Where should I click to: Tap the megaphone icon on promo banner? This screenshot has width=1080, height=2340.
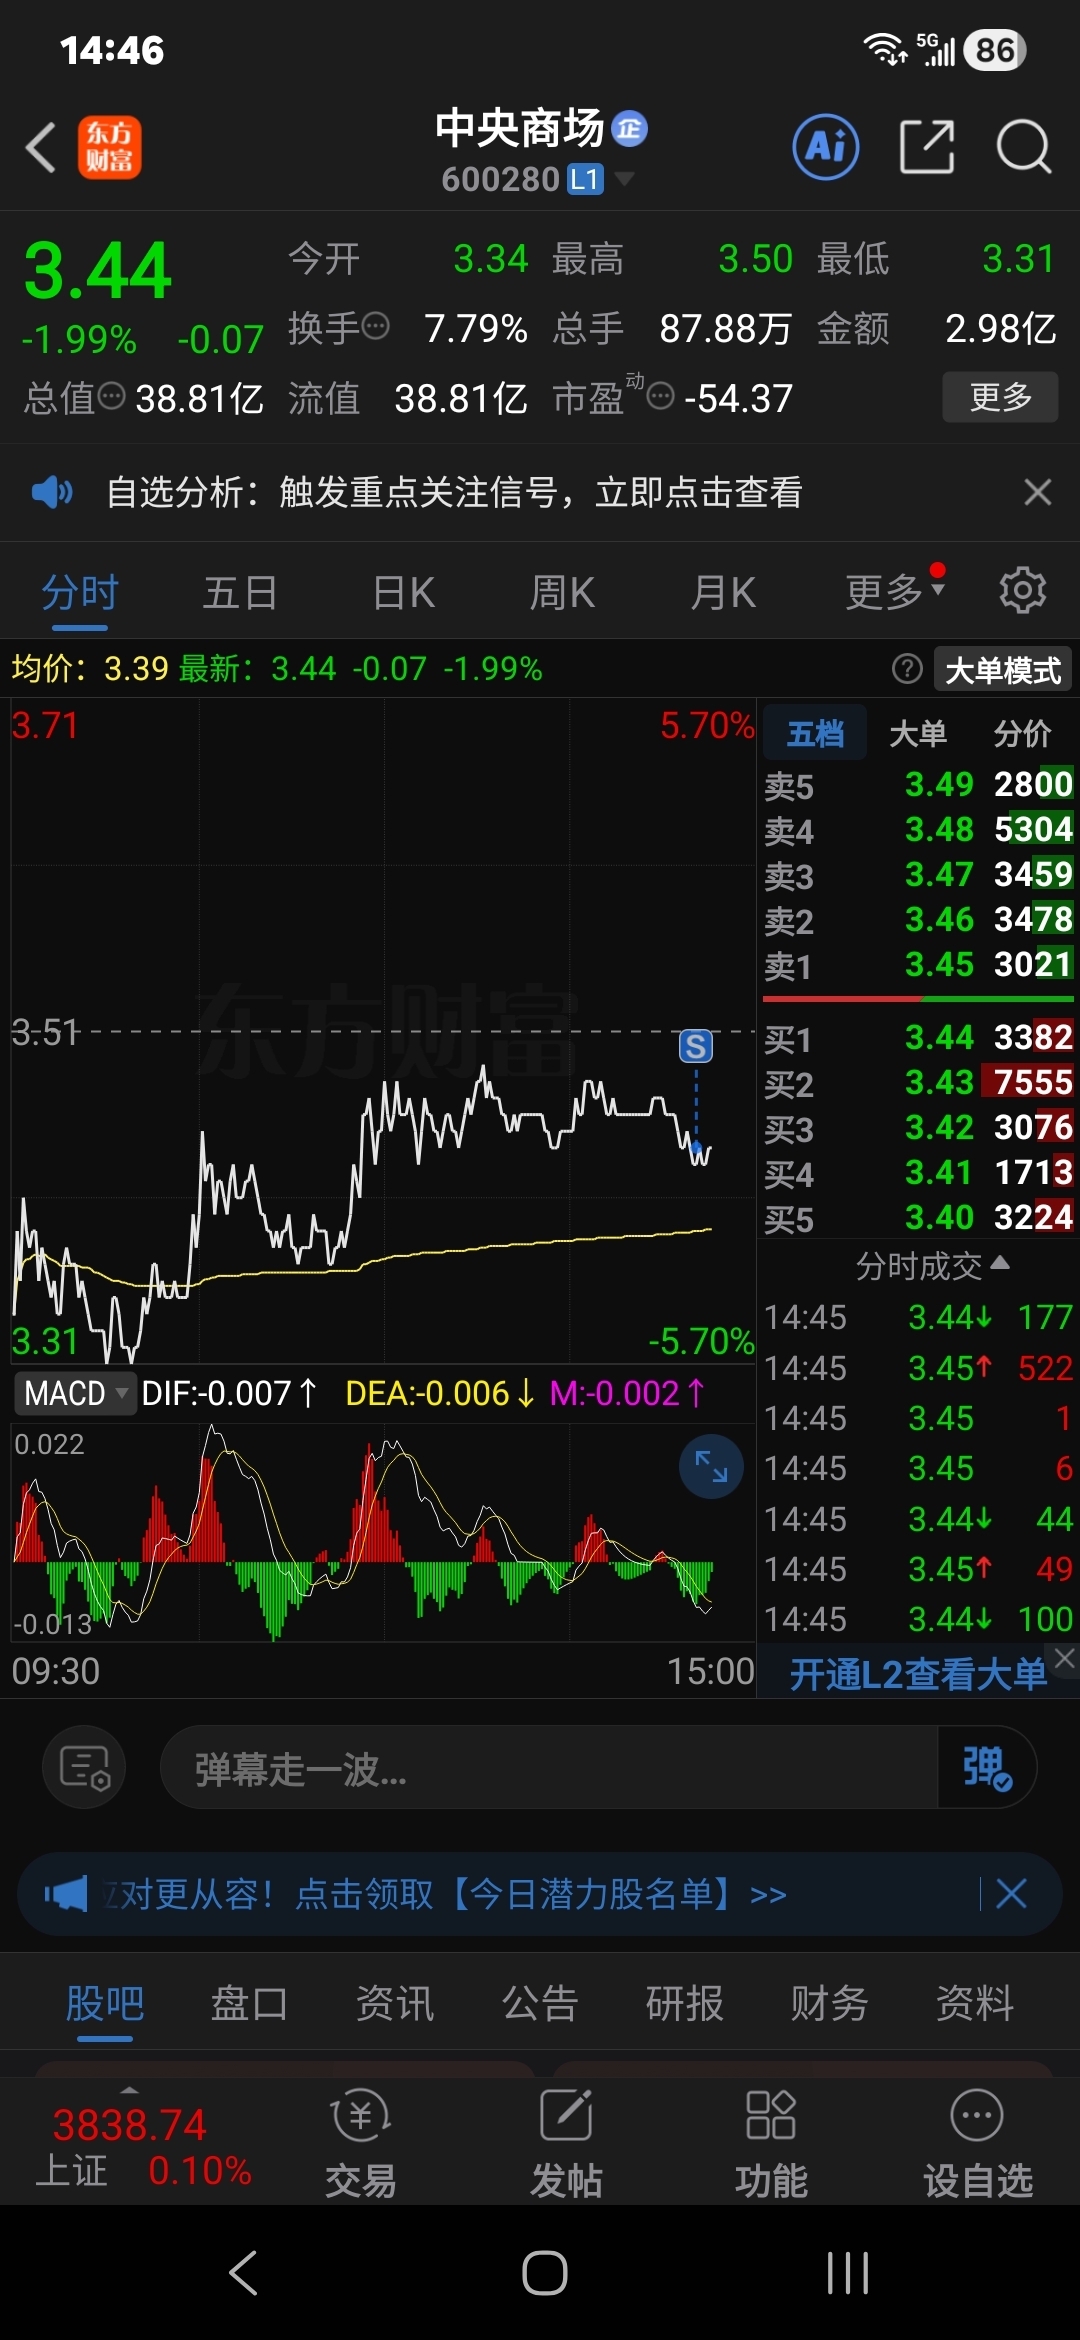coord(66,1893)
